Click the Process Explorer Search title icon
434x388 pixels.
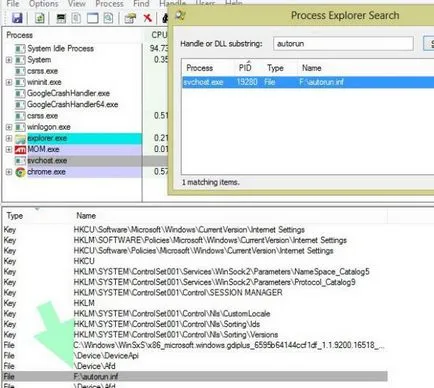[x=180, y=15]
